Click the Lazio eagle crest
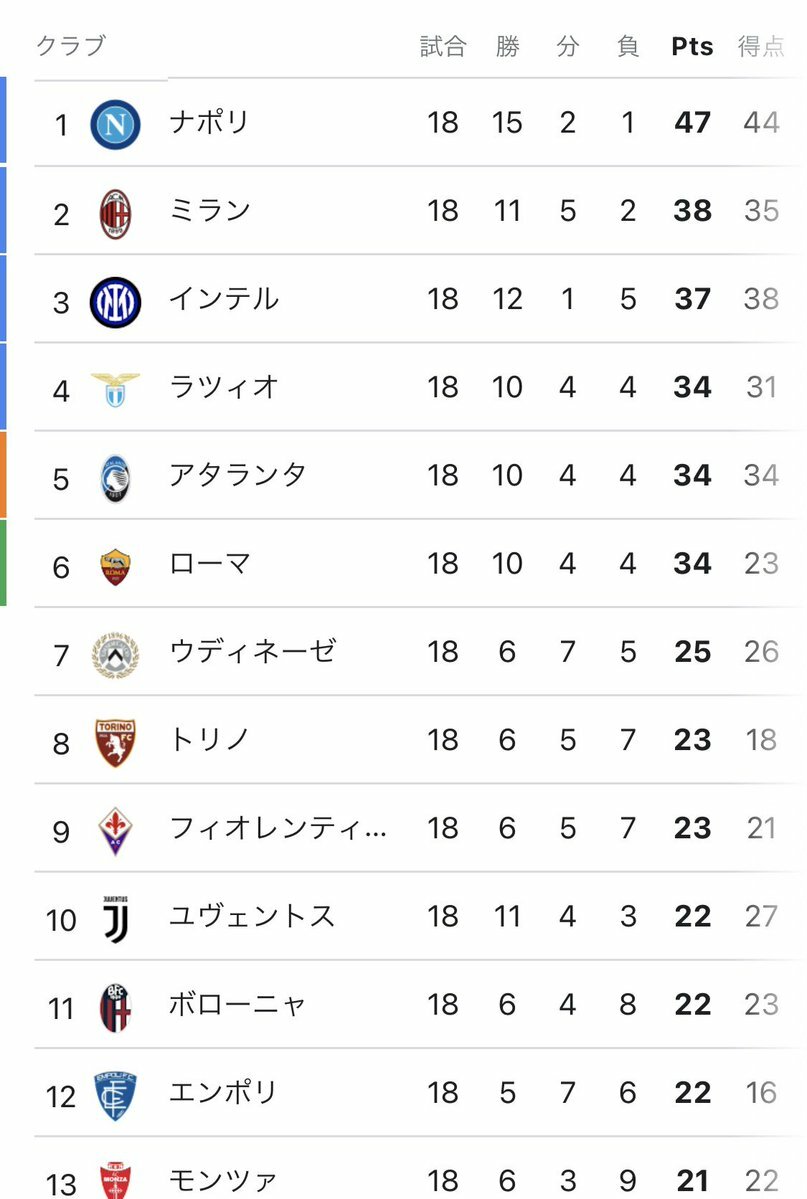 [x=115, y=389]
